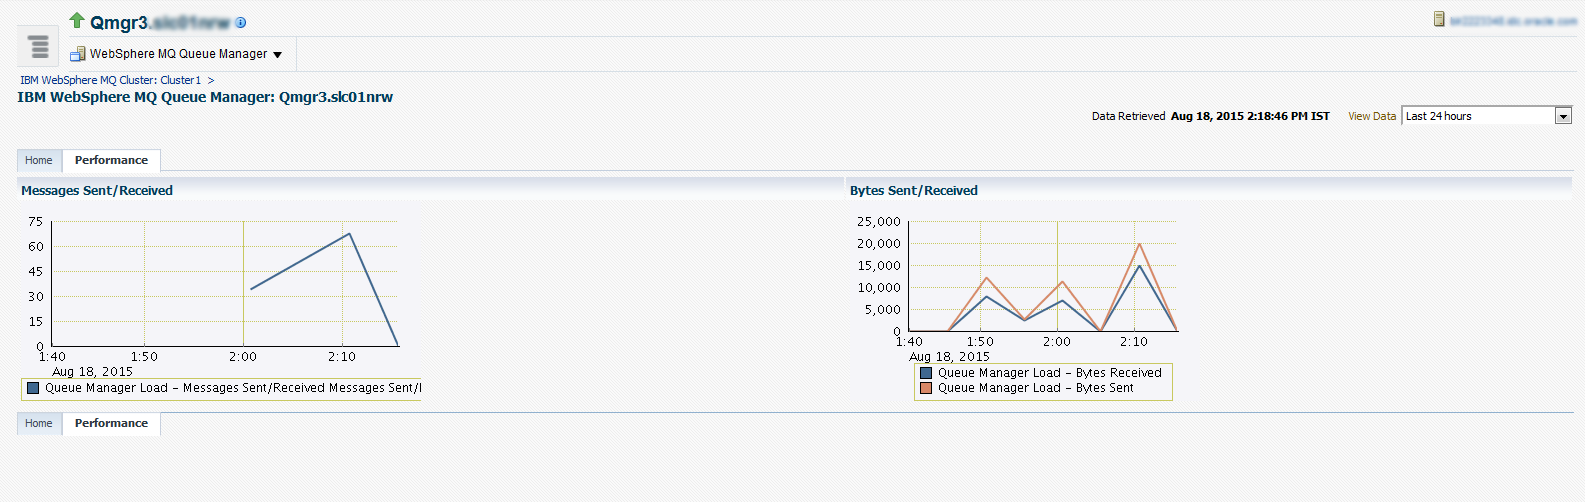Switch to the bottom Home tab
Image resolution: width=1585 pixels, height=502 pixels.
click(39, 423)
